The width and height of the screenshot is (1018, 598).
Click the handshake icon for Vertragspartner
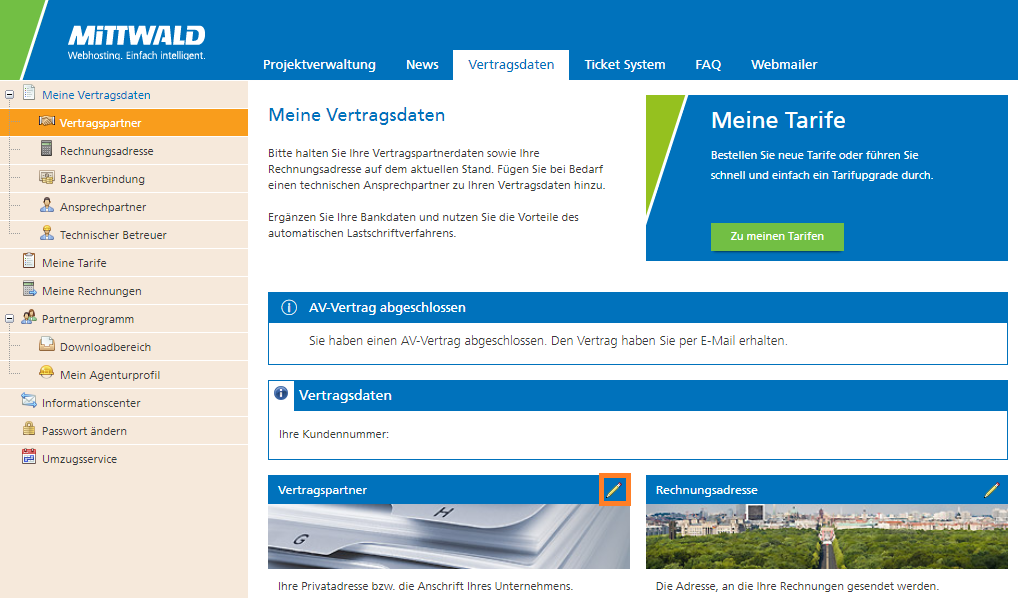(x=47, y=121)
